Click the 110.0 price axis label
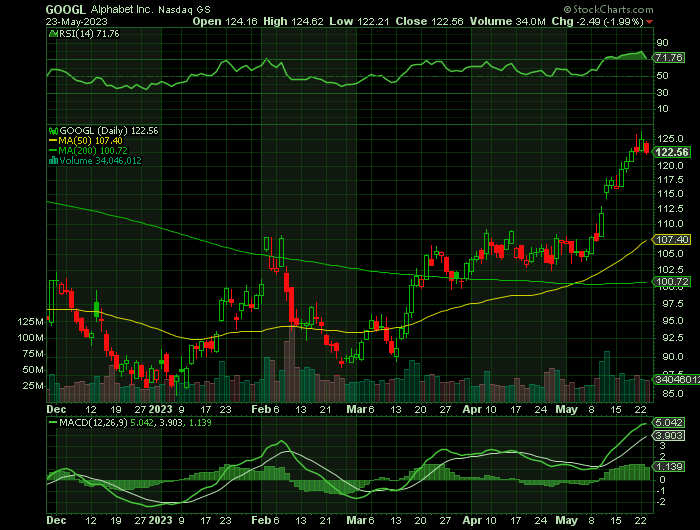 point(670,224)
